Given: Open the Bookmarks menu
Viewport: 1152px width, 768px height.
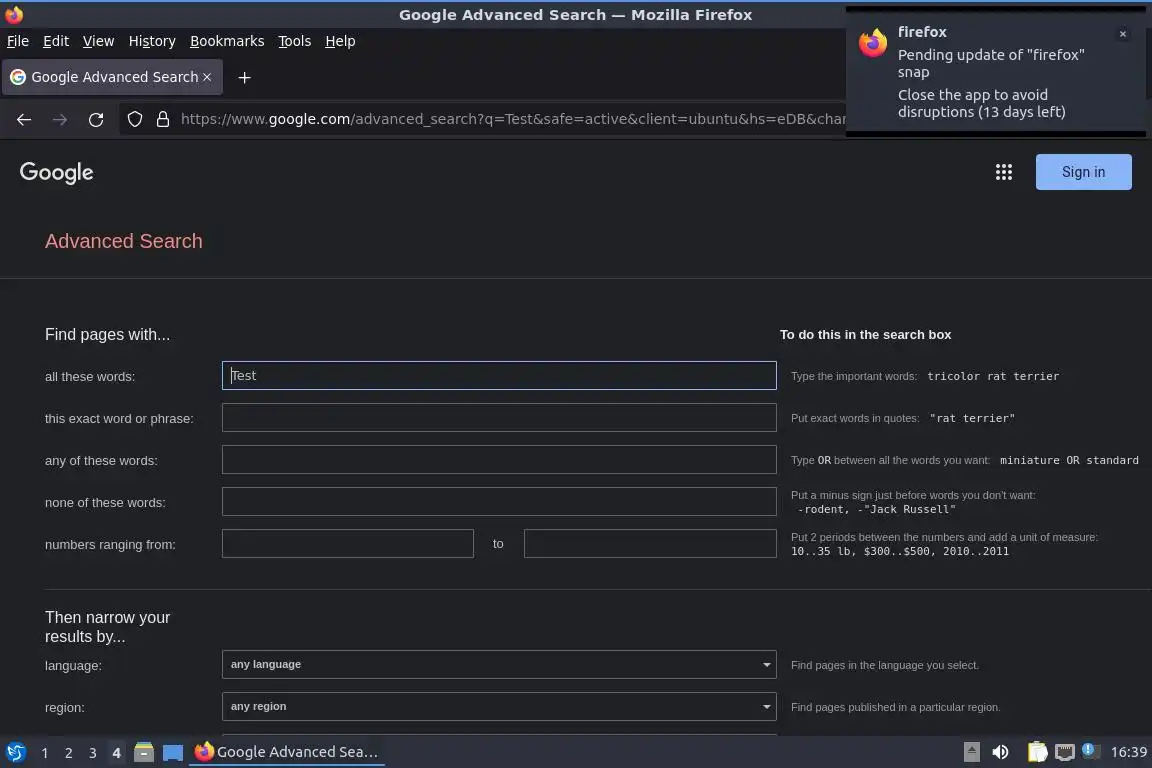Looking at the screenshot, I should coord(227,41).
